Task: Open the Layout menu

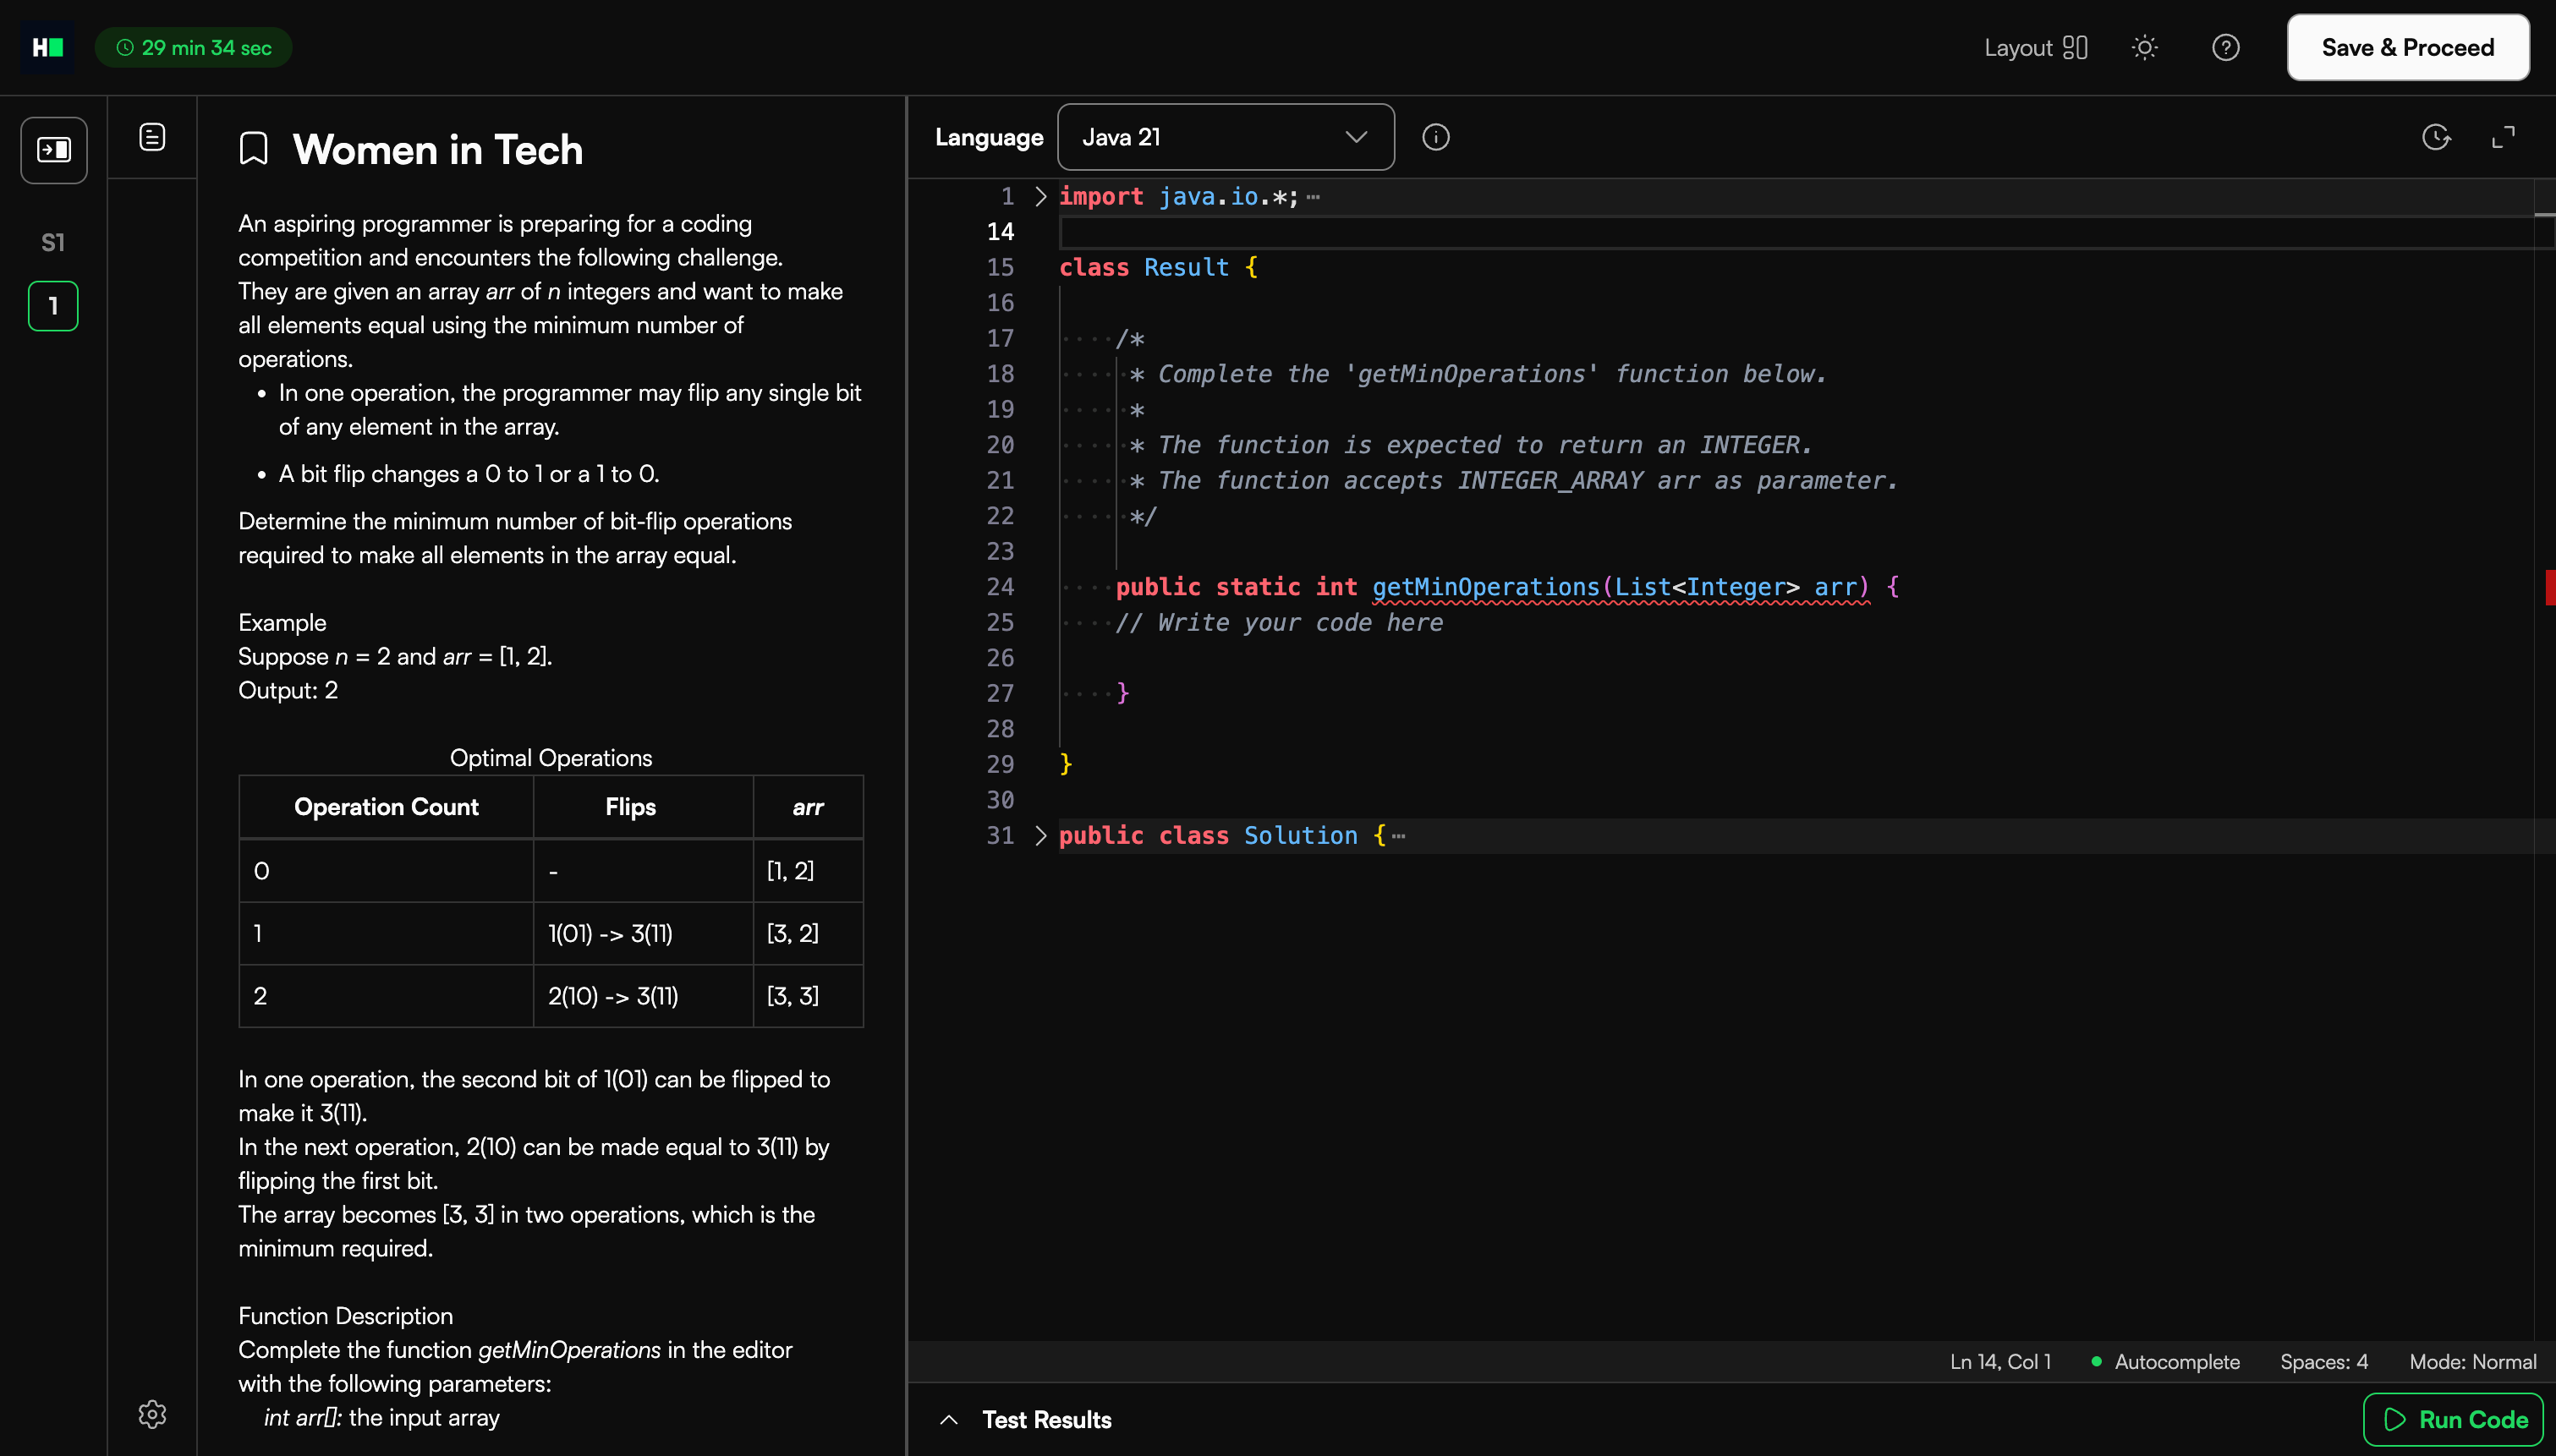Action: click(2035, 47)
